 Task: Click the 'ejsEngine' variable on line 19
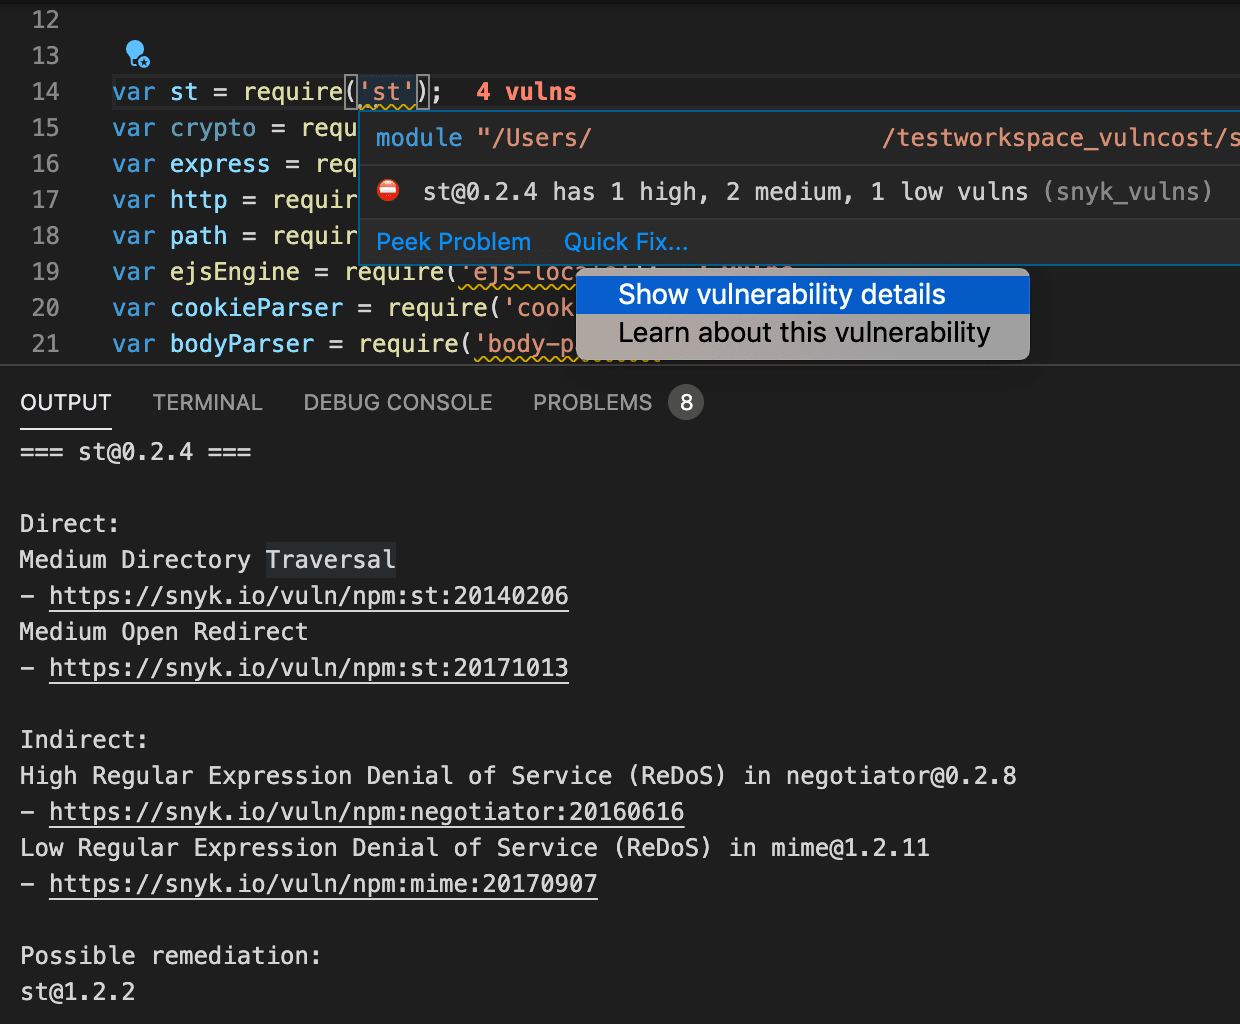coord(235,272)
